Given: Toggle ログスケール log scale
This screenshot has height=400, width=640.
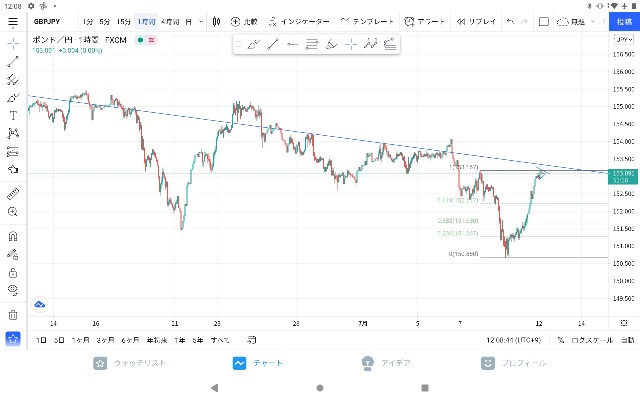Looking at the screenshot, I should pos(592,340).
